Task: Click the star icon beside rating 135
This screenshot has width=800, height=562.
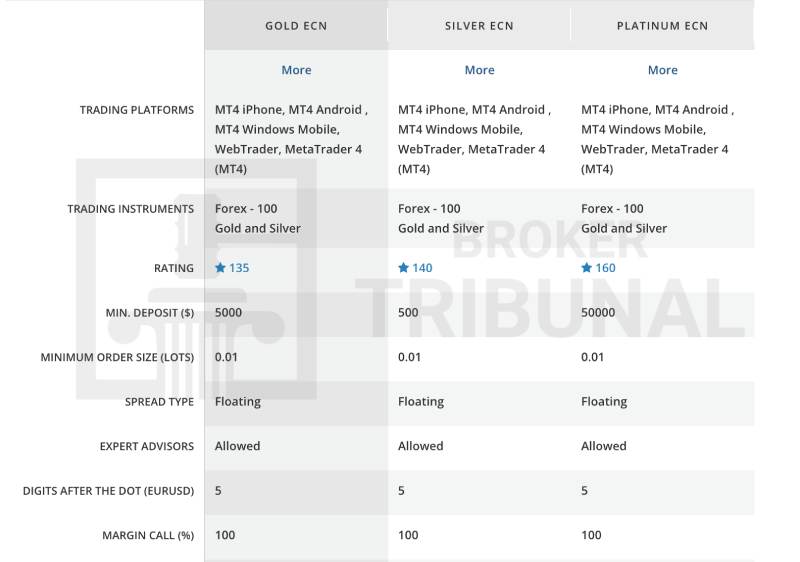Action: coord(221,268)
